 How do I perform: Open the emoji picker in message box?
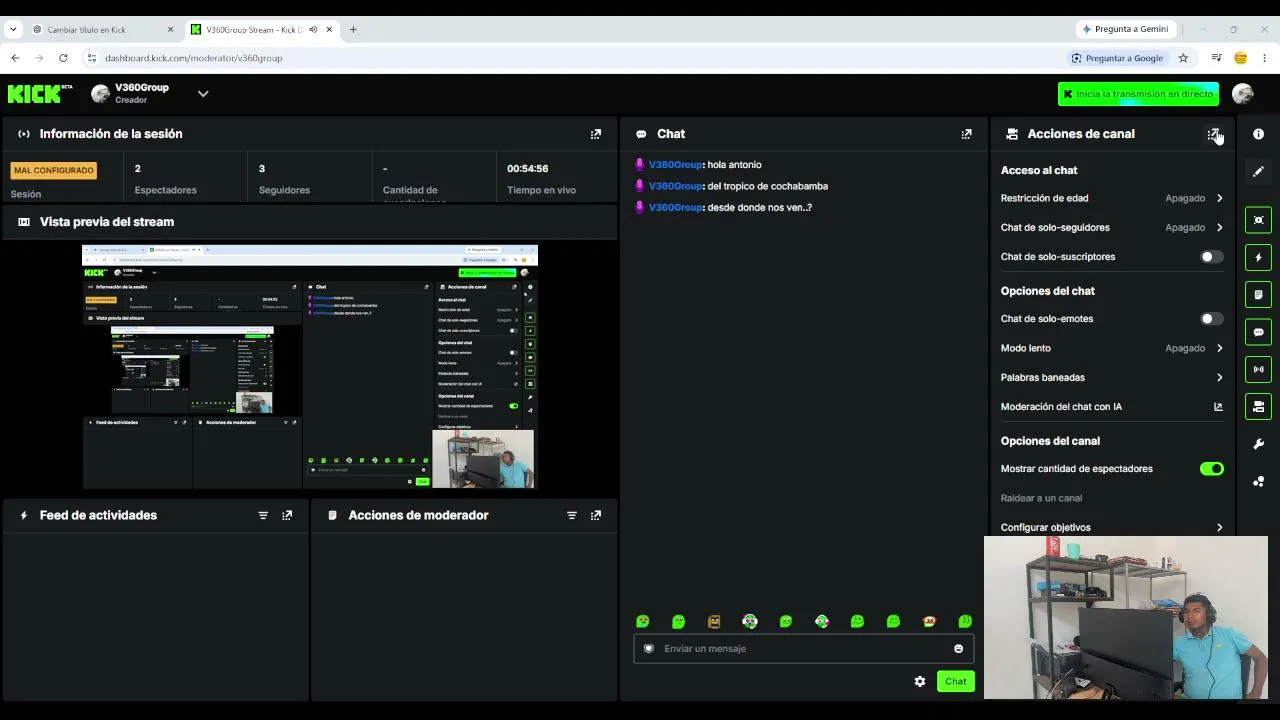click(x=958, y=649)
